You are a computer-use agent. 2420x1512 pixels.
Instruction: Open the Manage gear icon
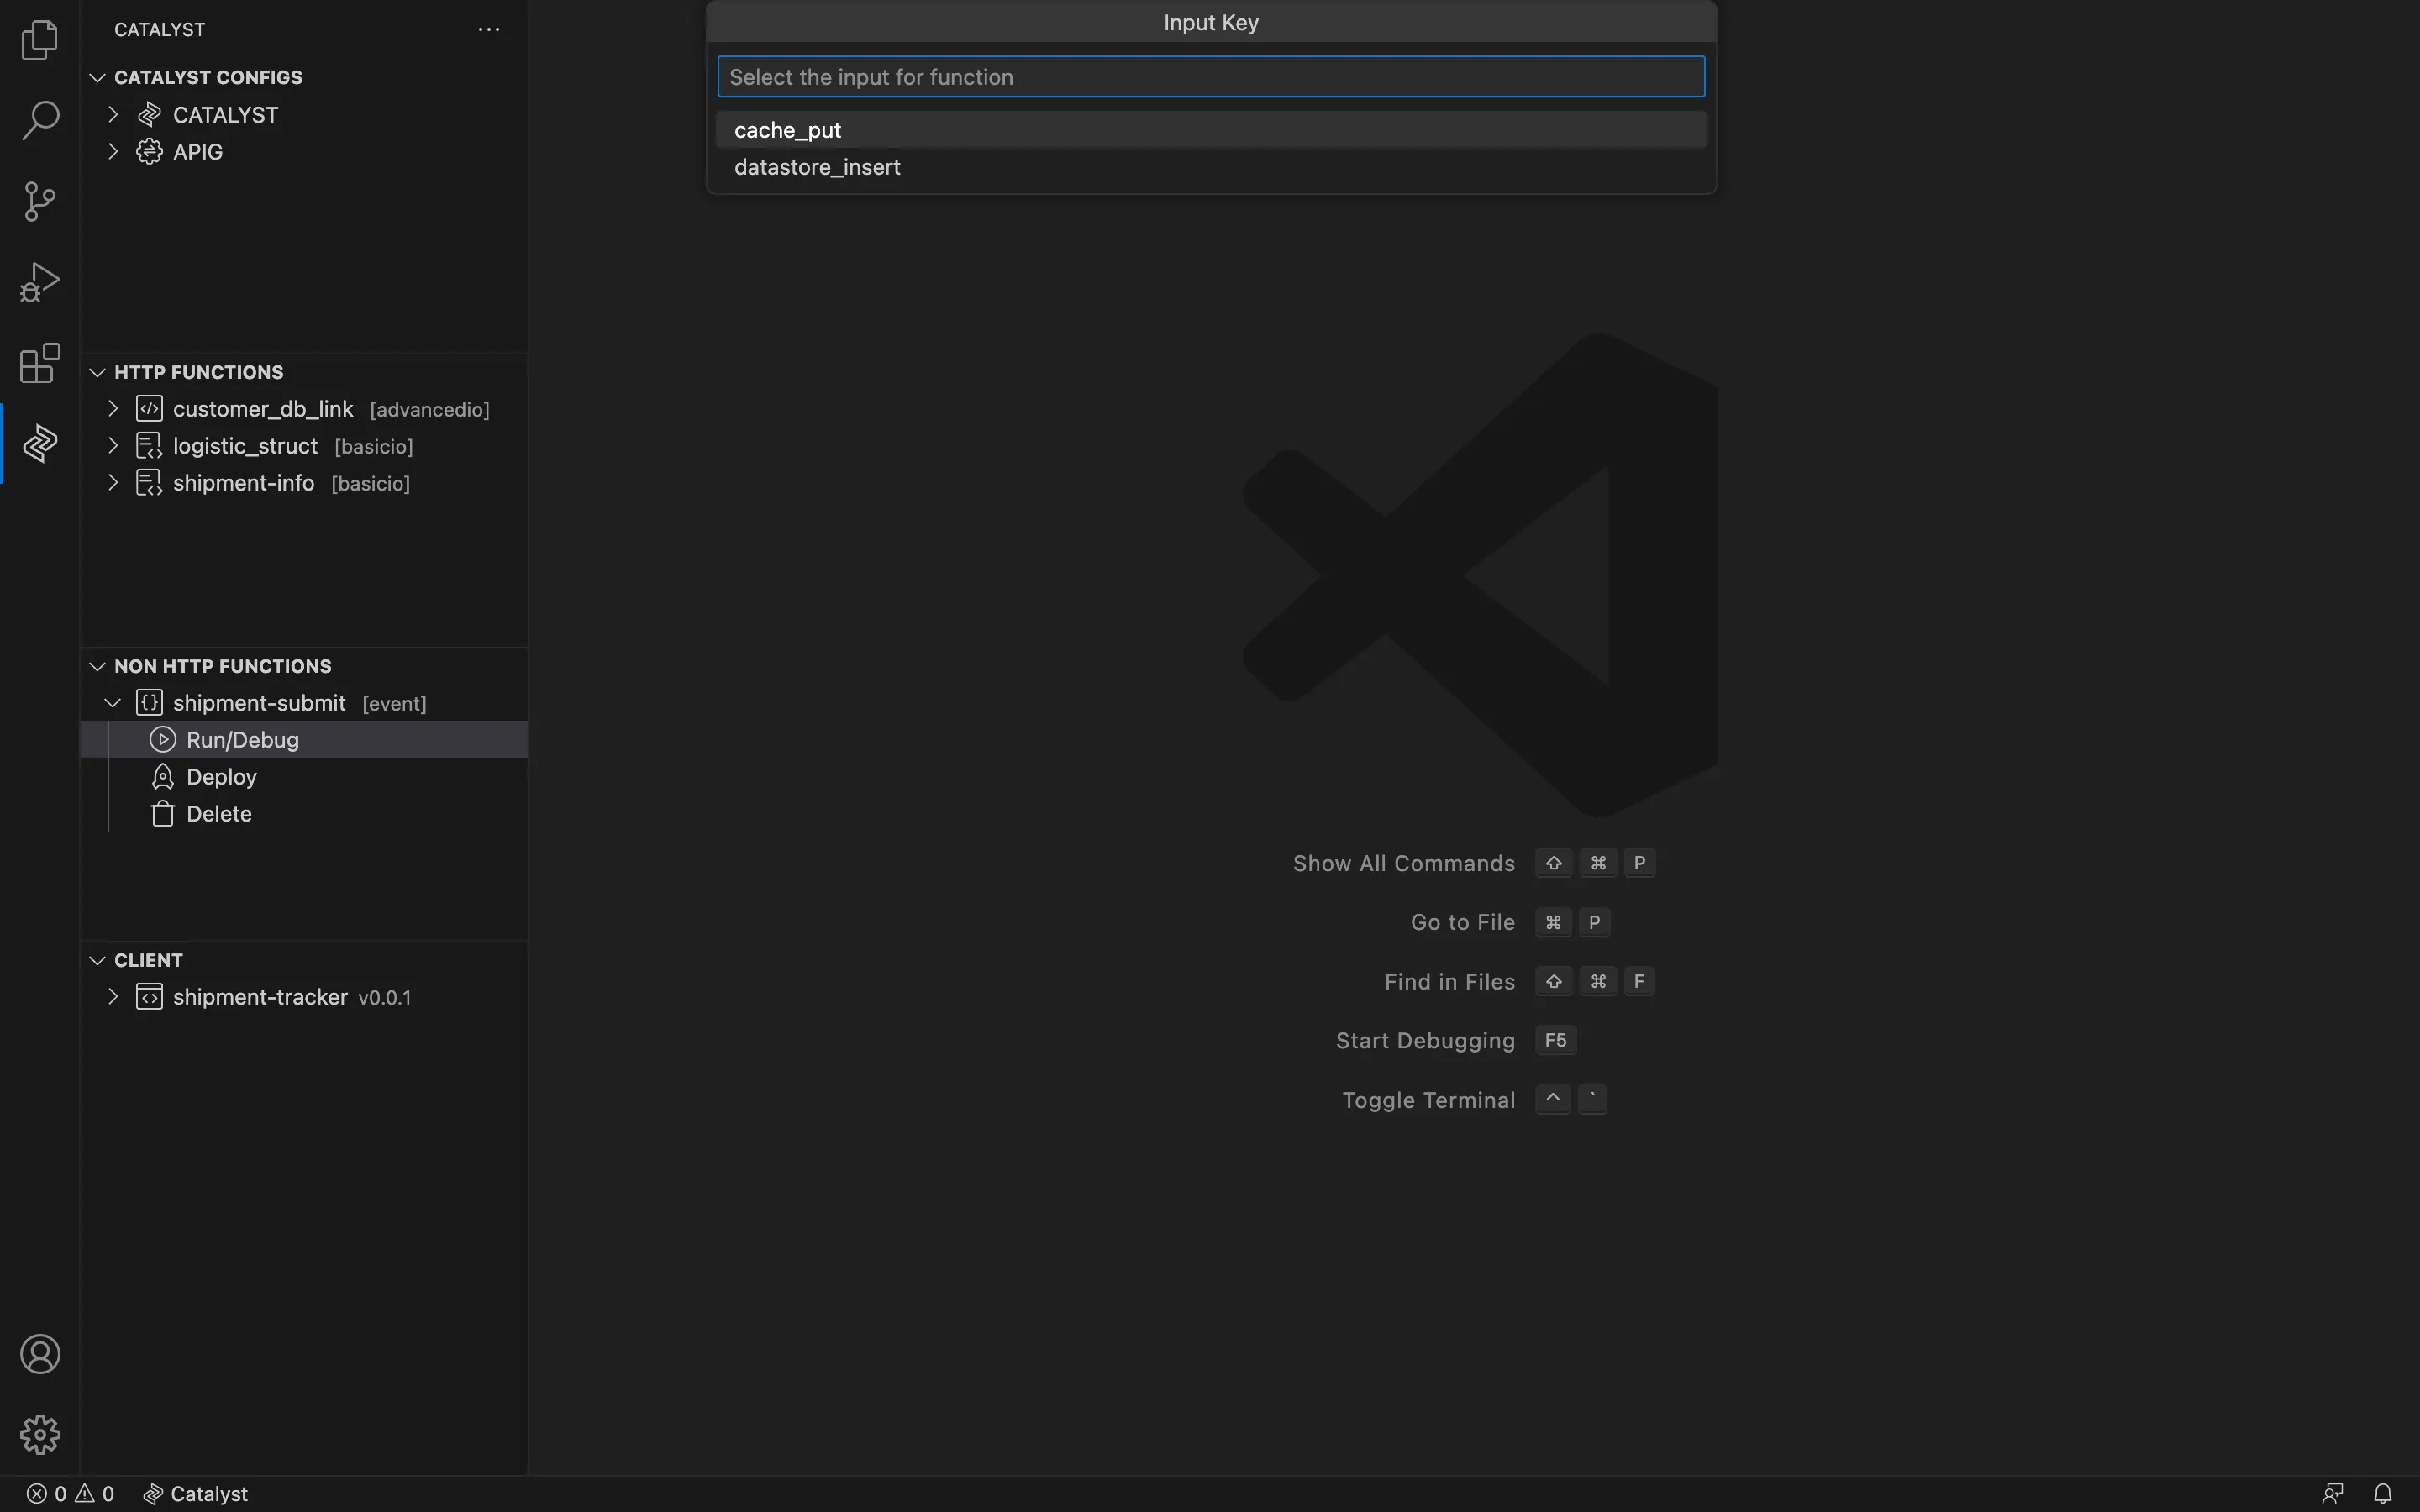[x=40, y=1434]
